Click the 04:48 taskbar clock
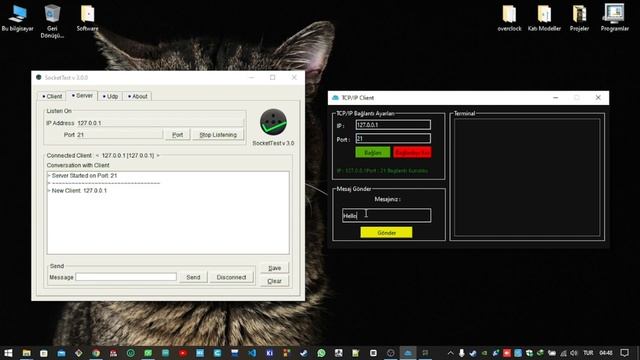The image size is (640, 360). [606, 353]
